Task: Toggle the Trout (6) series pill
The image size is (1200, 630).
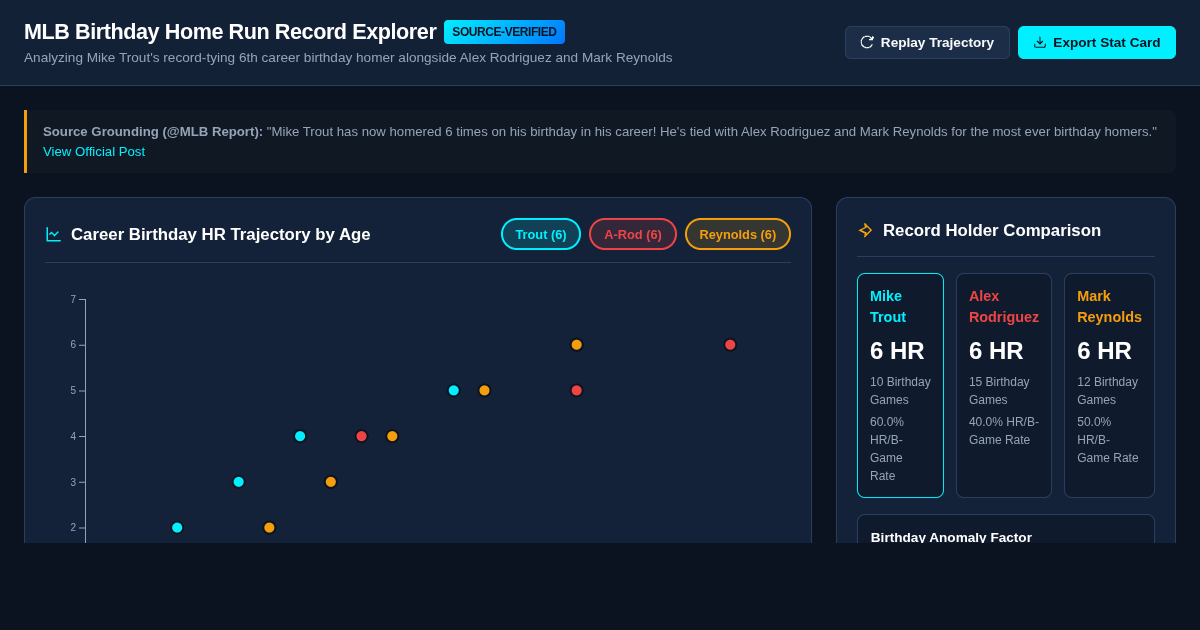Action: click(x=541, y=234)
